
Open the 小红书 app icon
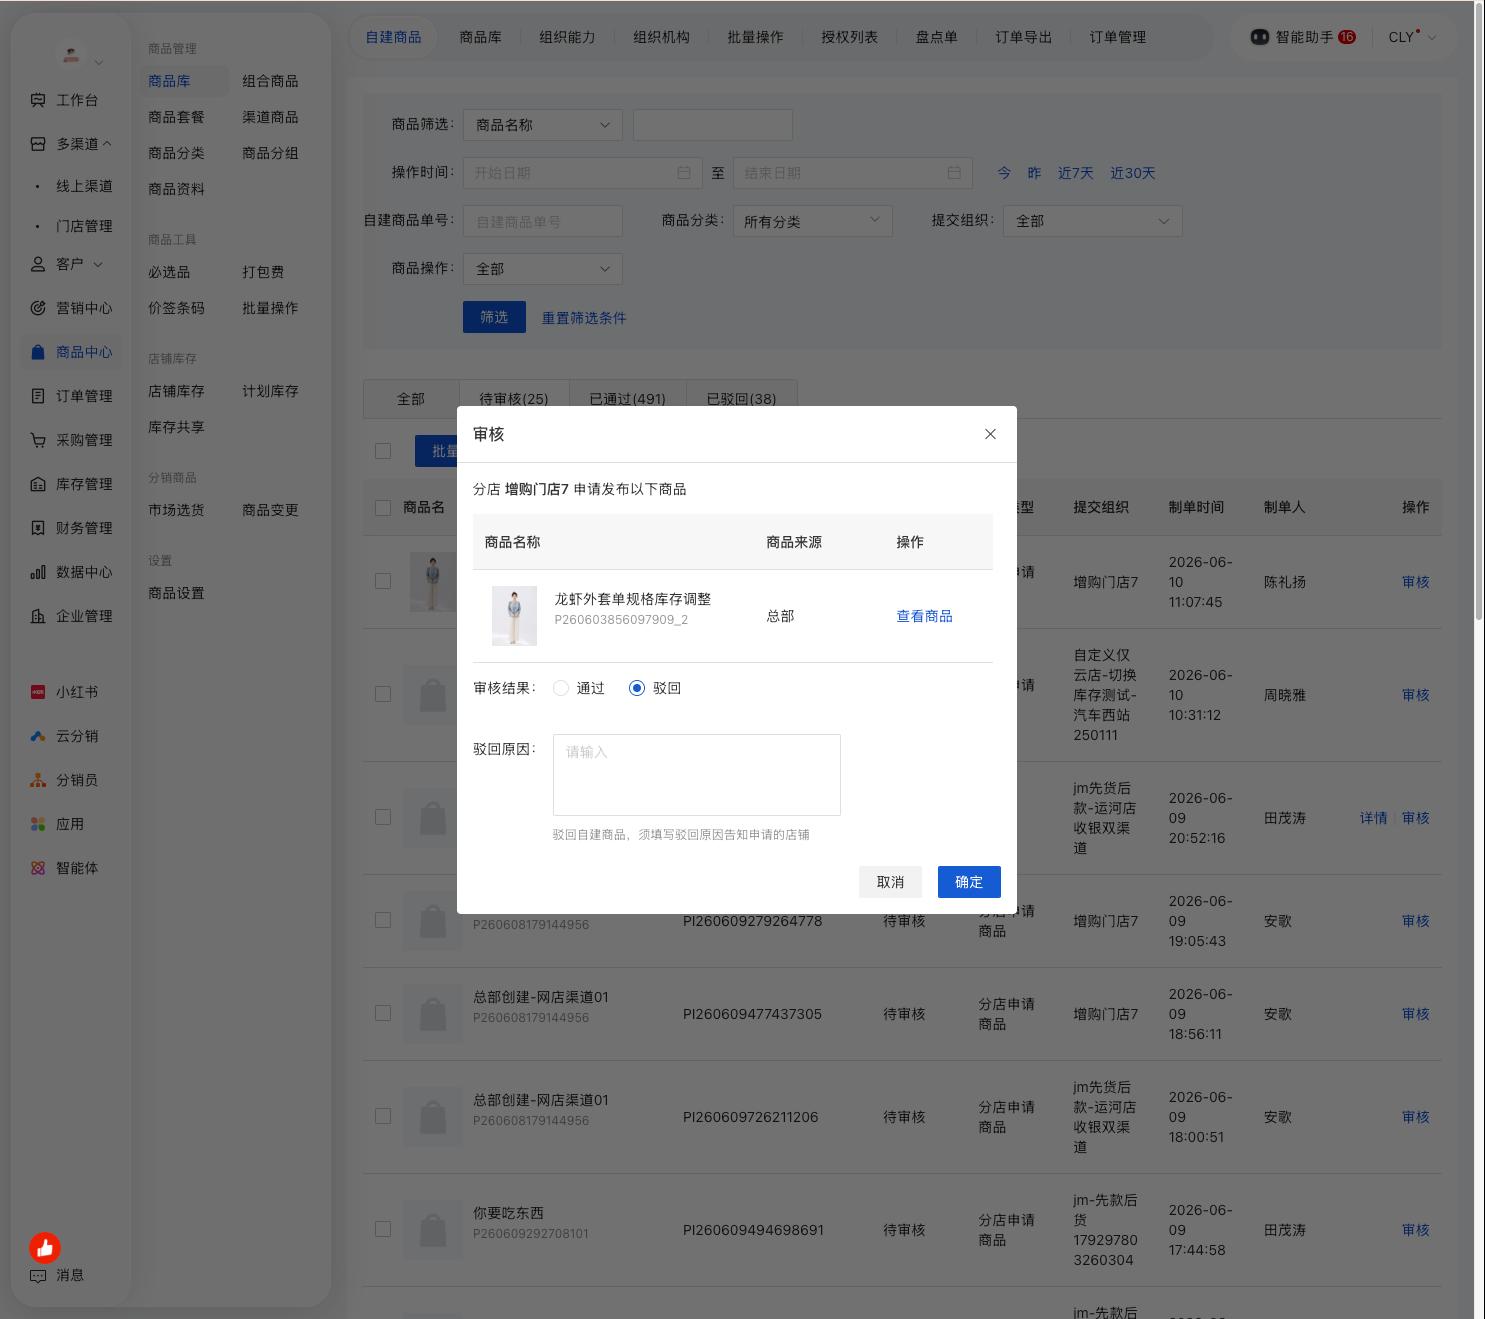tap(38, 692)
